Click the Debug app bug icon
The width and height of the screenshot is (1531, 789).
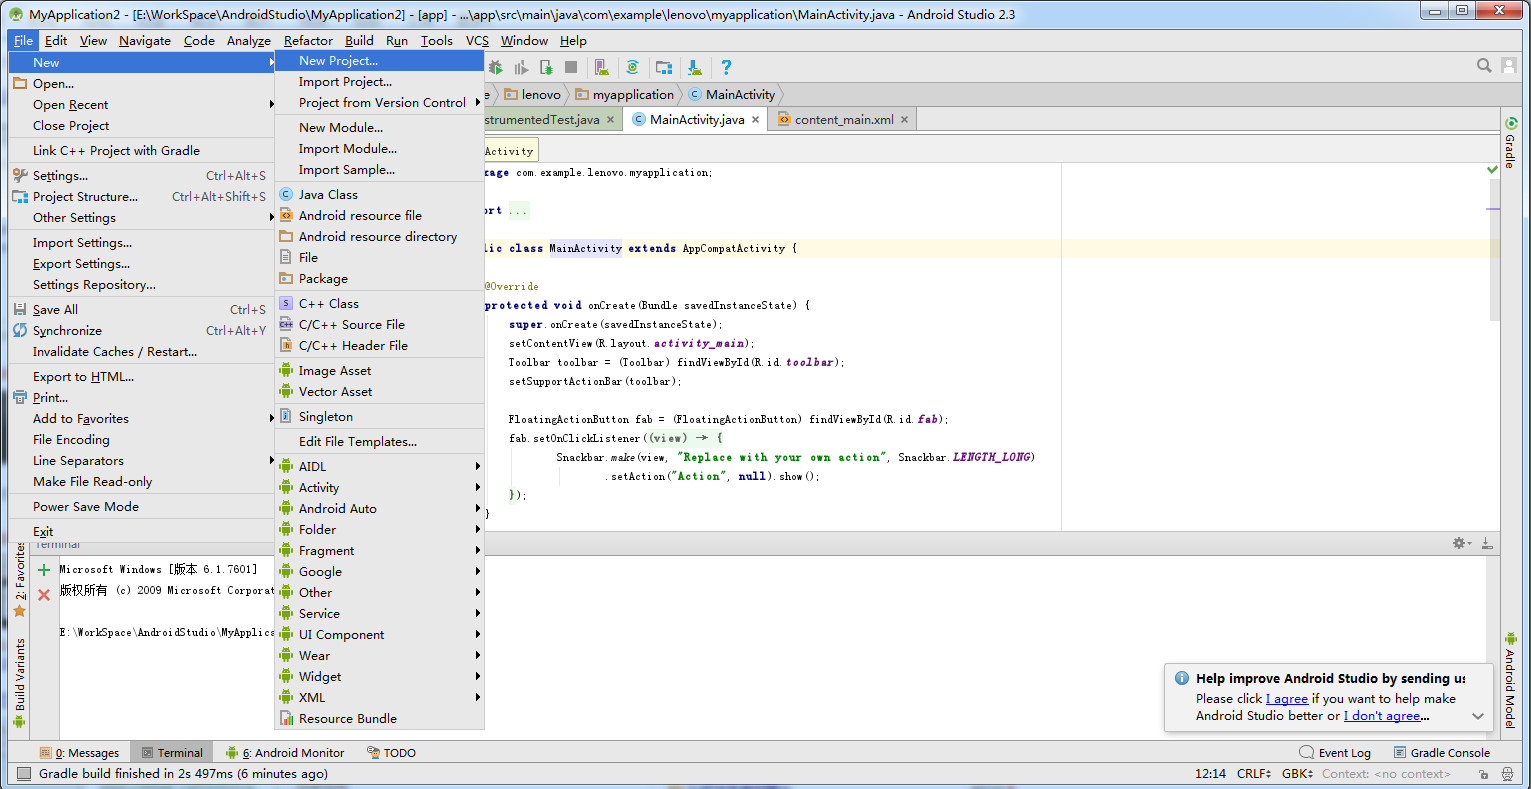496,67
